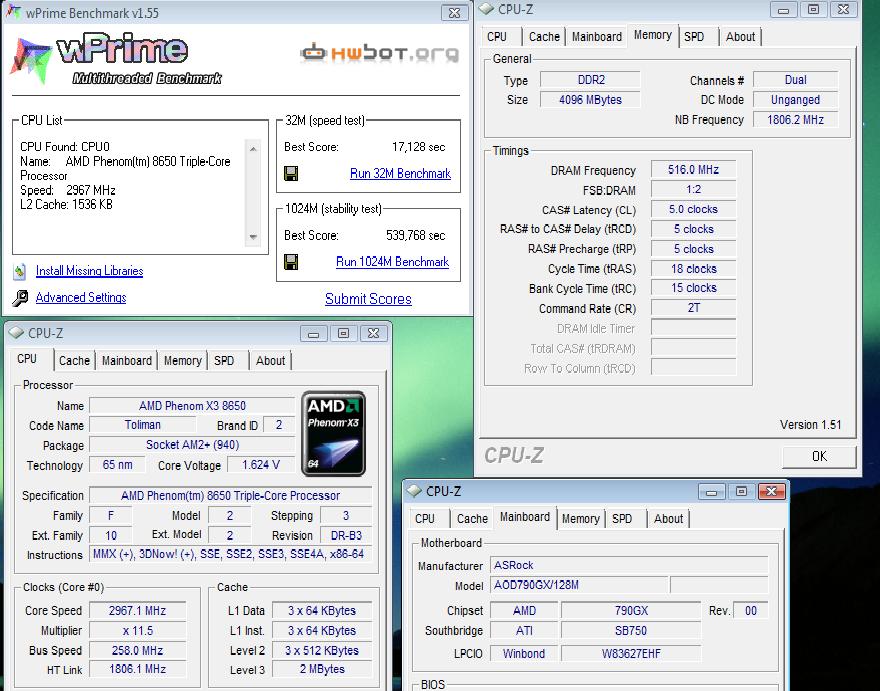Click the CPU-Z Mainboard window title icon
Viewport: 880px width, 691px height.
[414, 491]
